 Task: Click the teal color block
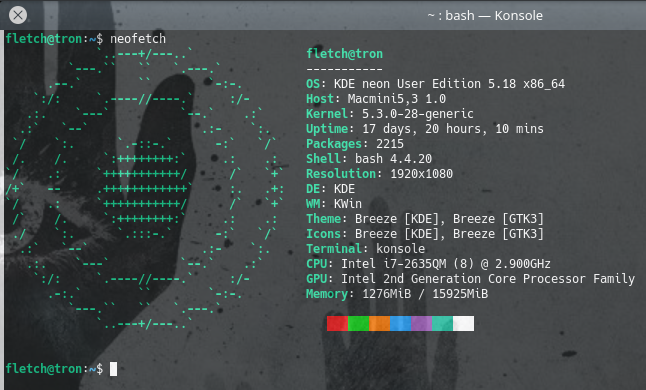[x=442, y=323]
